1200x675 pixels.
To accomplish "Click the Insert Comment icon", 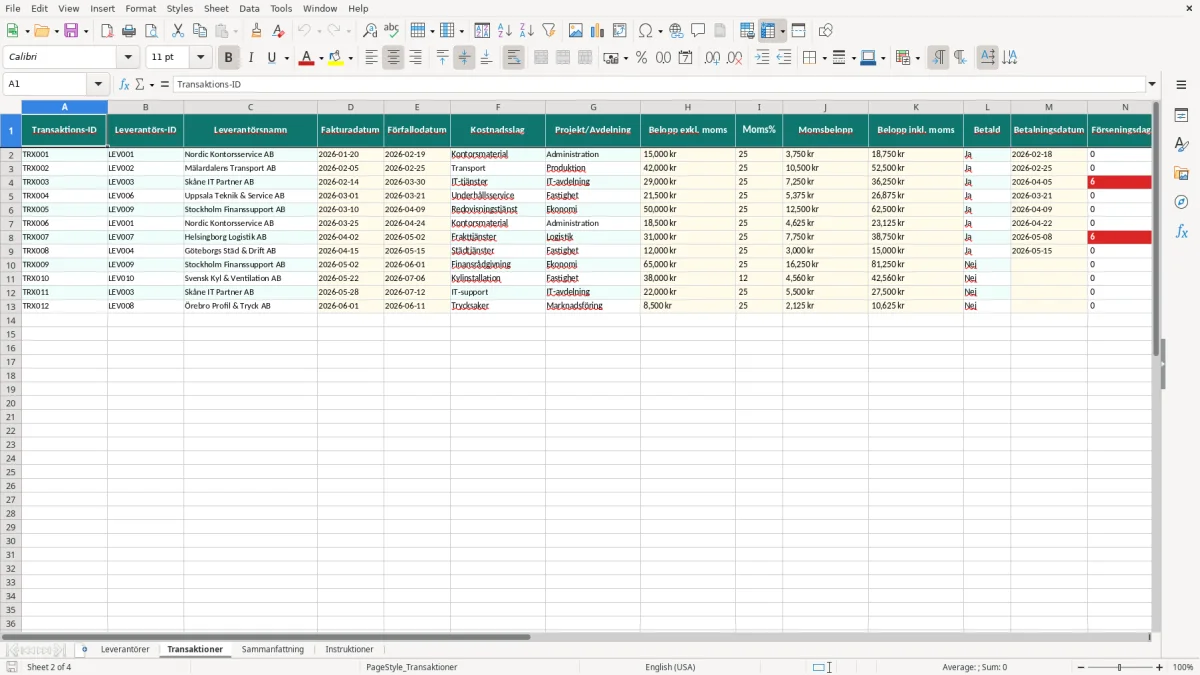I will [x=698, y=31].
